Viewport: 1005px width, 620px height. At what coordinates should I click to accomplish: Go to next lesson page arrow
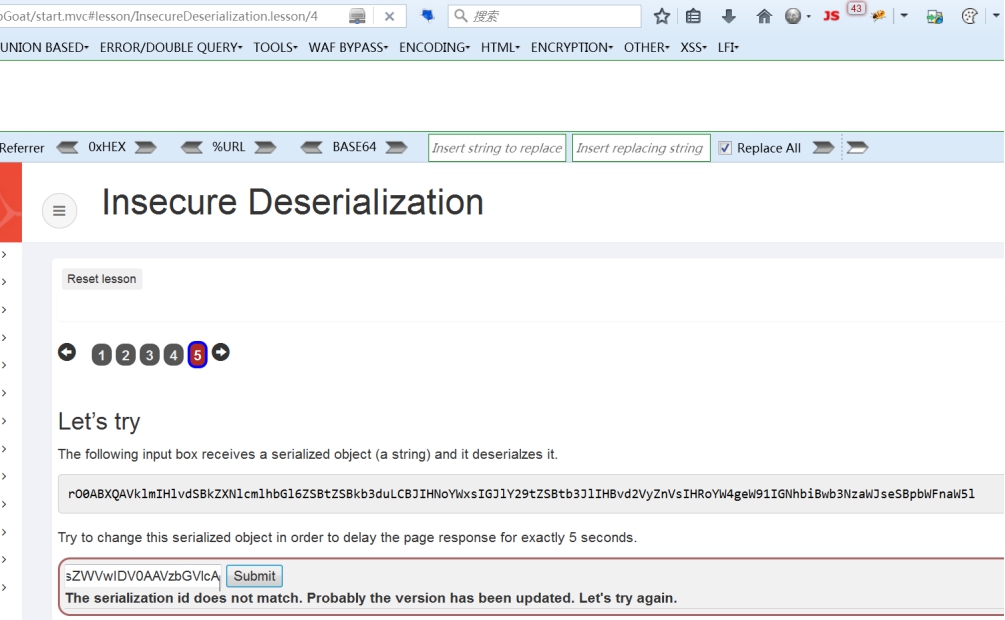220,352
